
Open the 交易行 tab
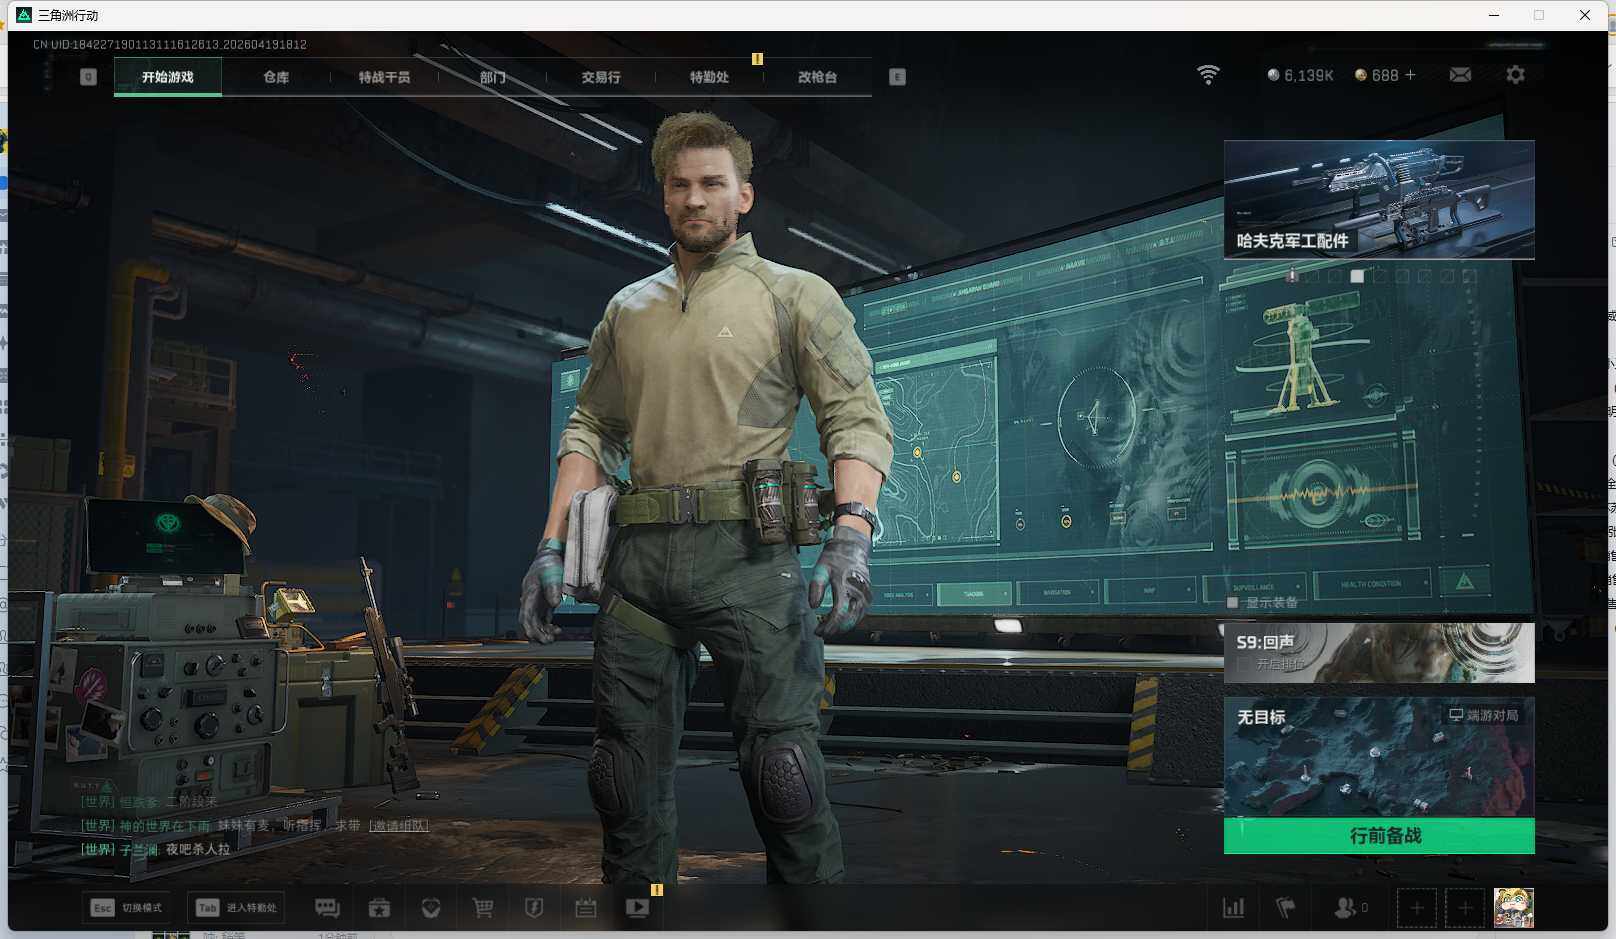[x=601, y=77]
